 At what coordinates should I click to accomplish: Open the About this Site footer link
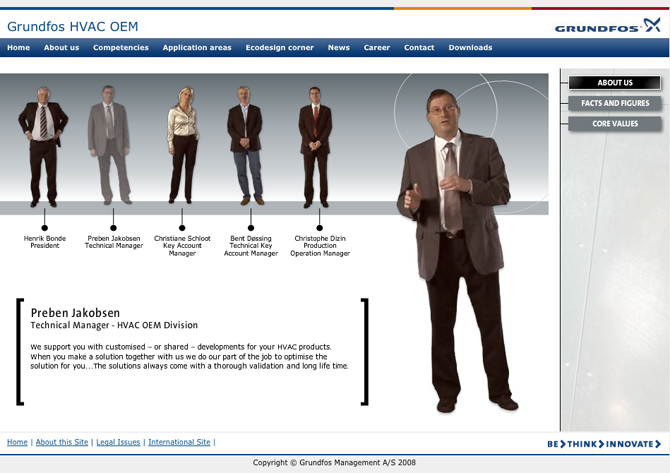coord(62,442)
